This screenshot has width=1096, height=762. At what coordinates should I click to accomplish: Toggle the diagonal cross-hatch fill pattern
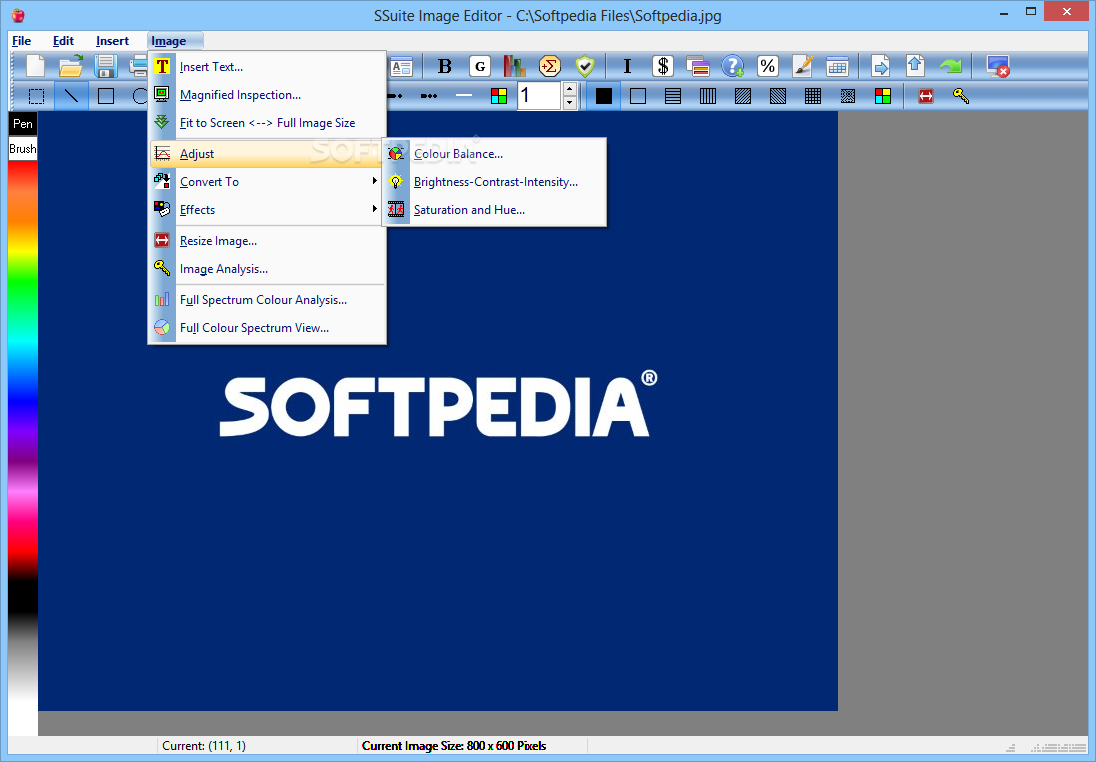pyautogui.click(x=848, y=96)
